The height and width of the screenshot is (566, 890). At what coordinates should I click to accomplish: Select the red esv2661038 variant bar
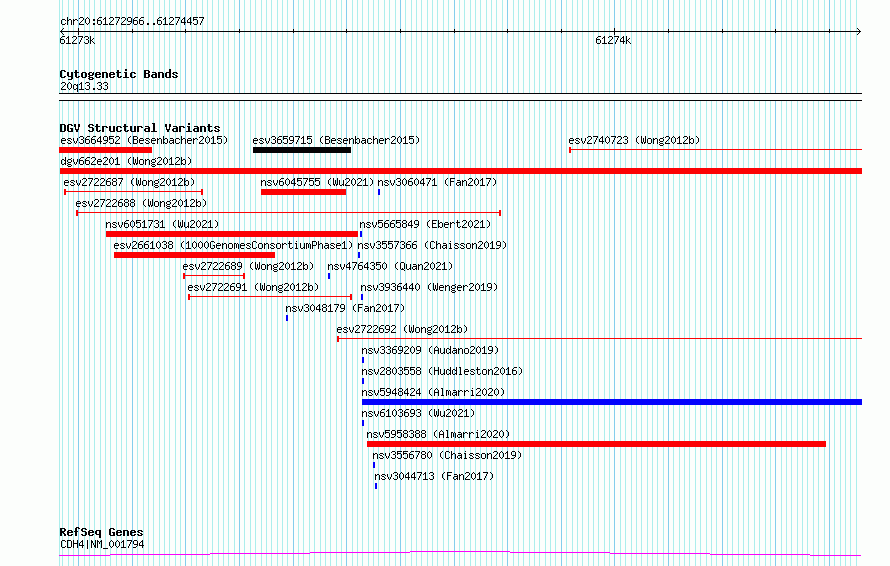point(195,255)
